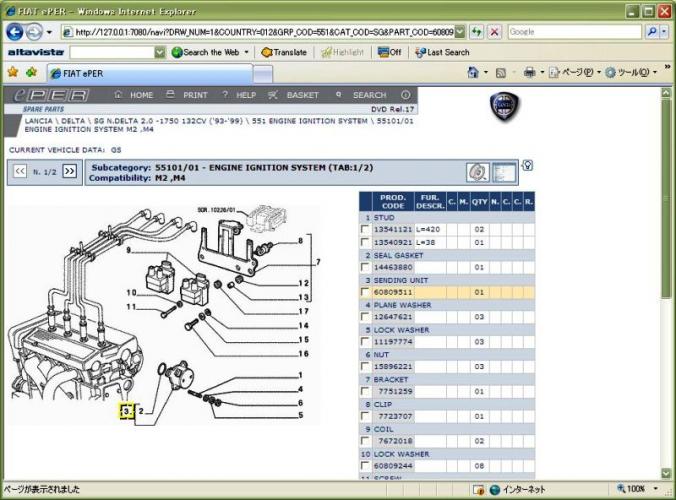Expand the address bar history dropdown

pos(460,32)
